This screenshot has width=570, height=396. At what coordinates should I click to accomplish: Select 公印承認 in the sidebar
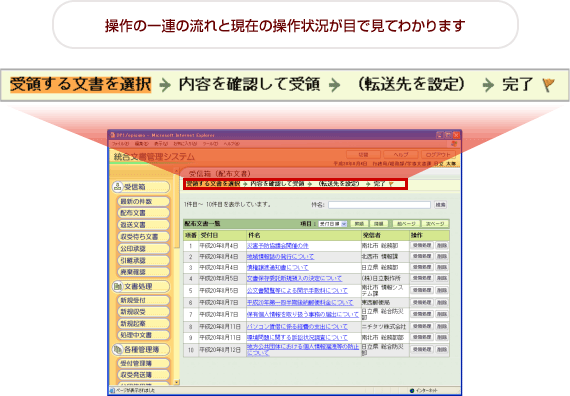click(143, 249)
